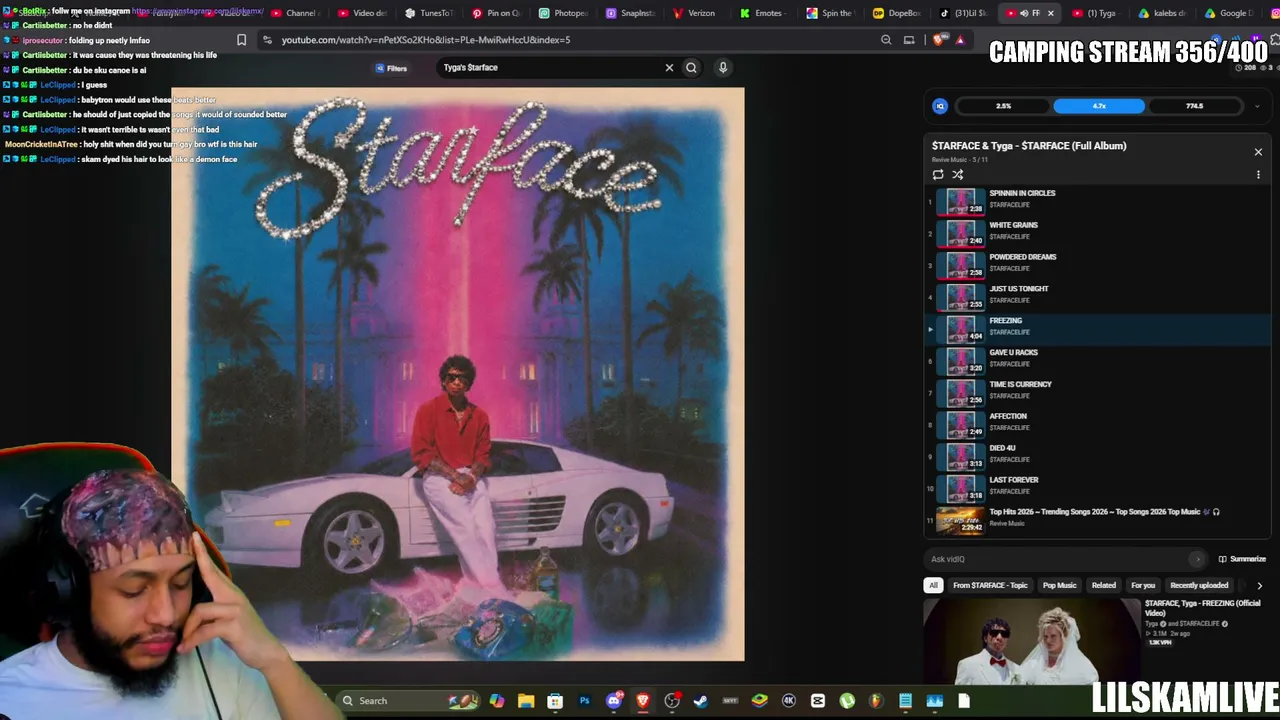Open Microsoft Store from the taskbar
This screenshot has width=1280, height=720.
[x=555, y=701]
